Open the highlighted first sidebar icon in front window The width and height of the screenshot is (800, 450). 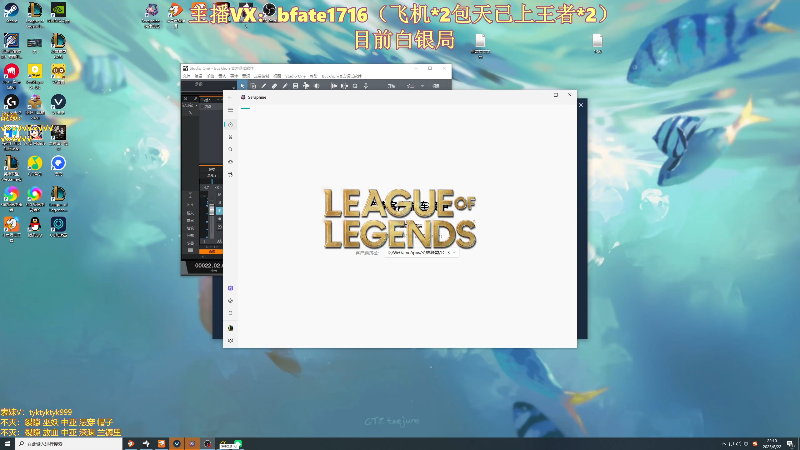tap(231, 124)
